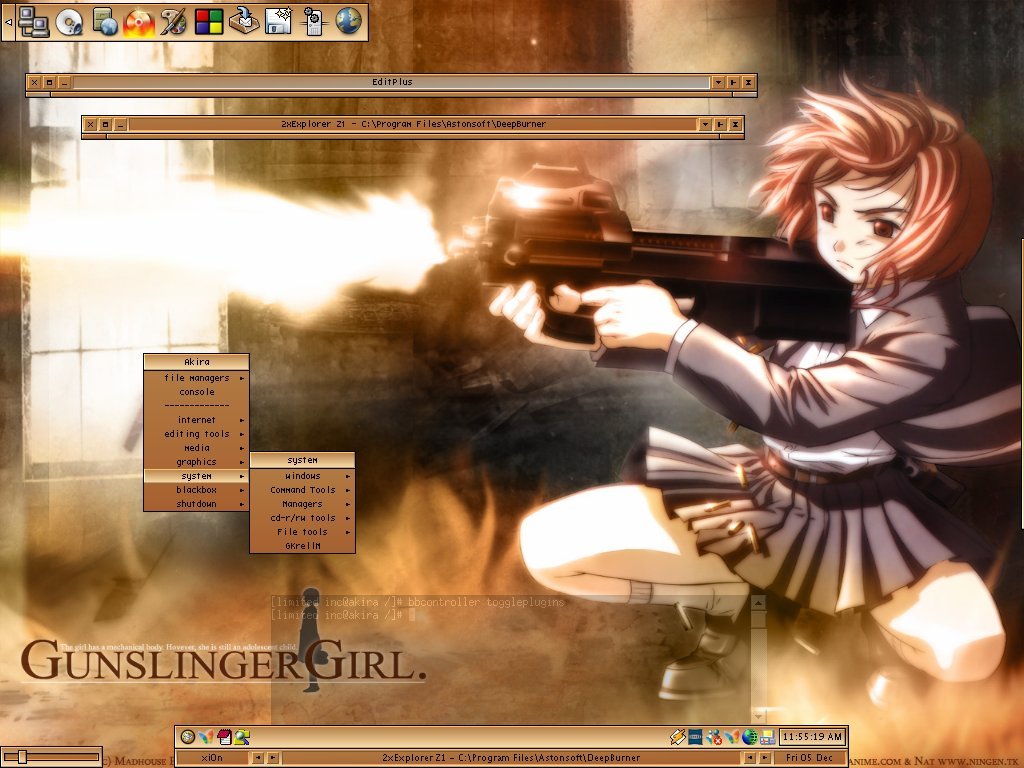The image size is (1024, 768).
Task: Open the gears system configuration icon
Action: tap(313, 22)
